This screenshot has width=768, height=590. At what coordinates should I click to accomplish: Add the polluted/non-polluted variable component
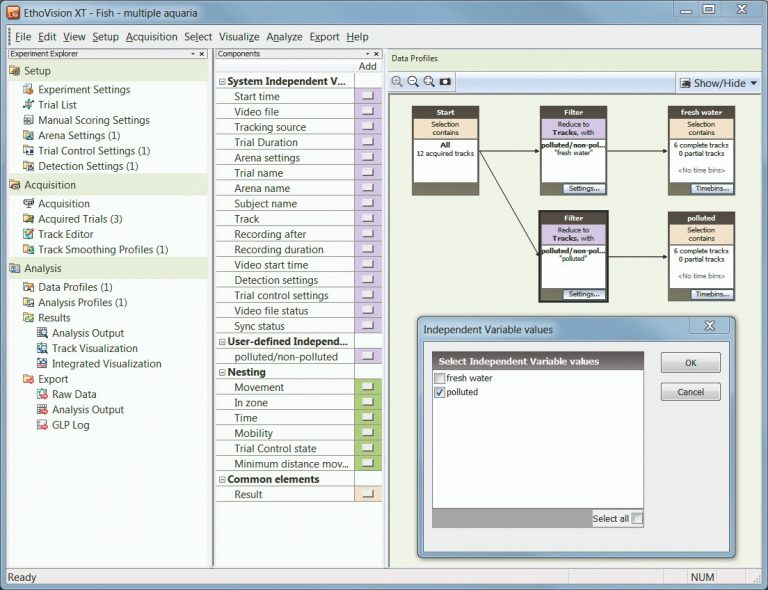click(367, 356)
